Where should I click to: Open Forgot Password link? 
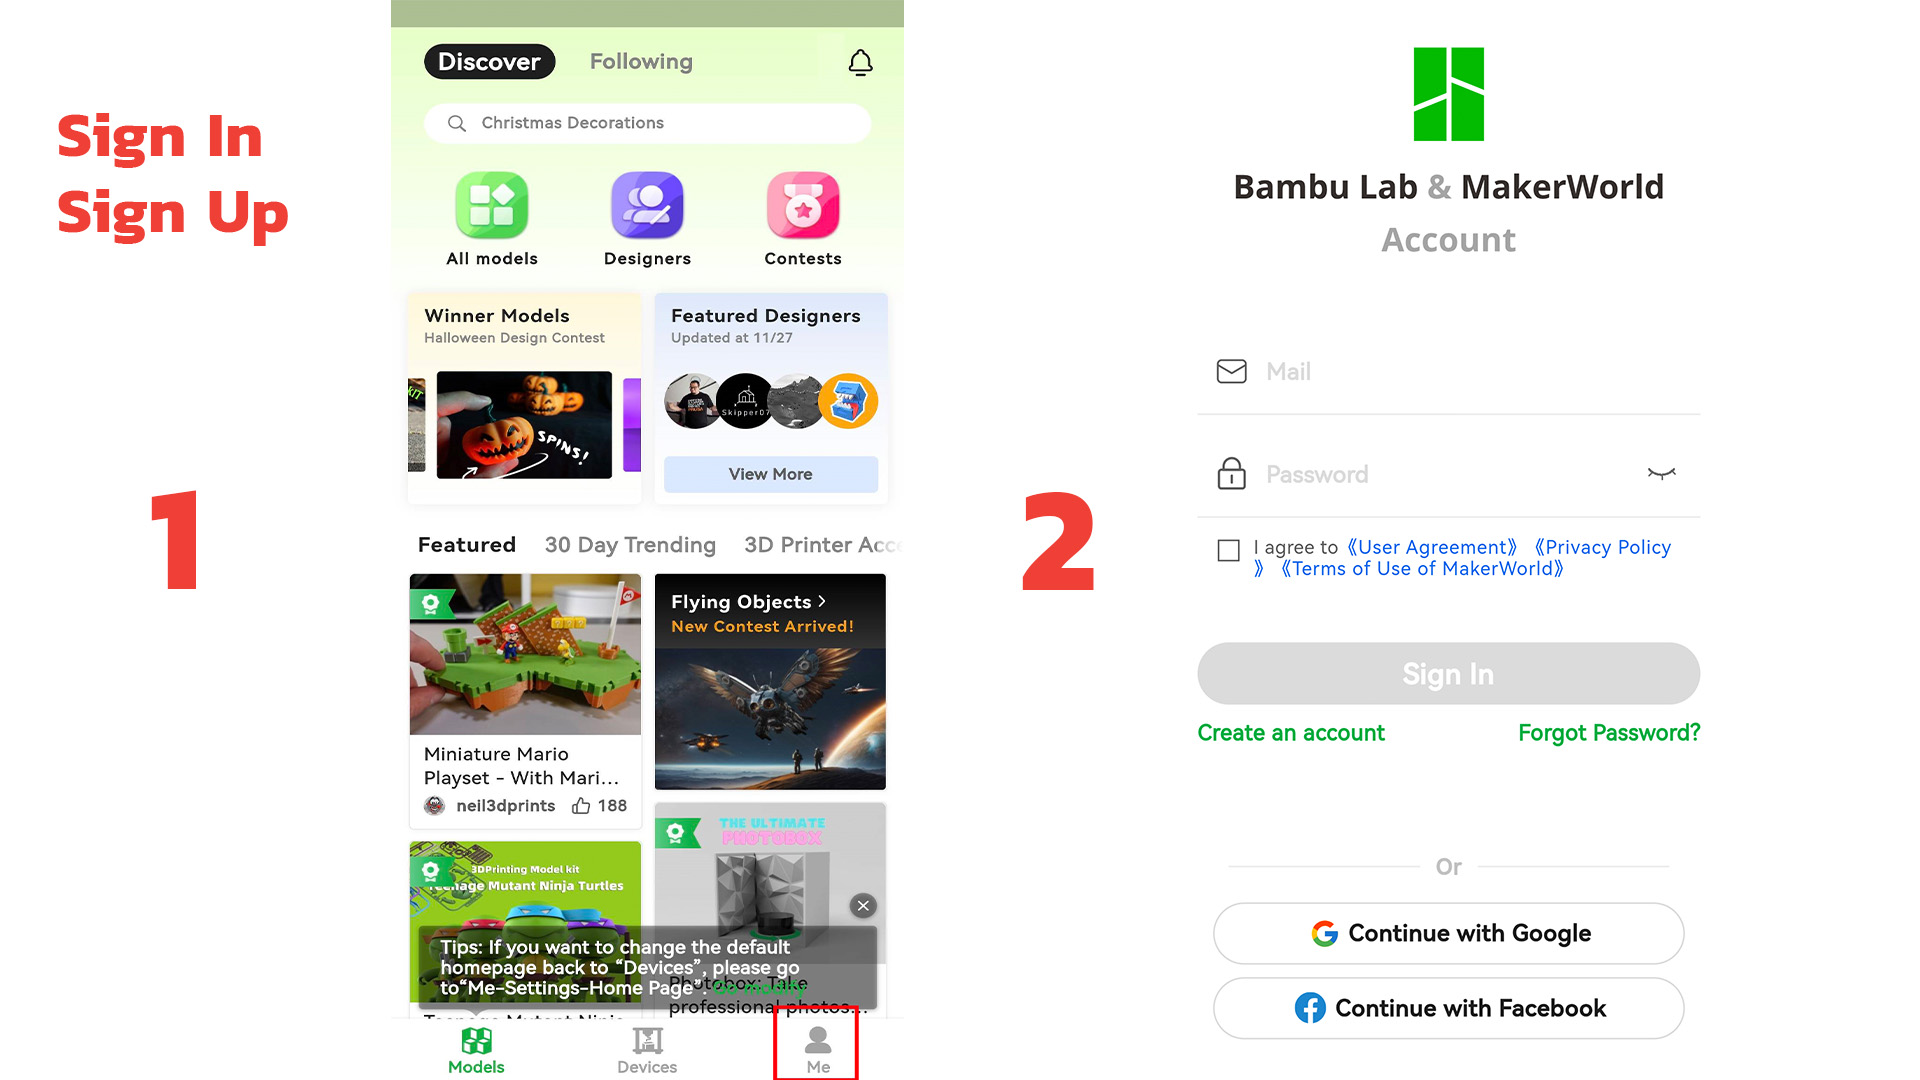(x=1609, y=733)
